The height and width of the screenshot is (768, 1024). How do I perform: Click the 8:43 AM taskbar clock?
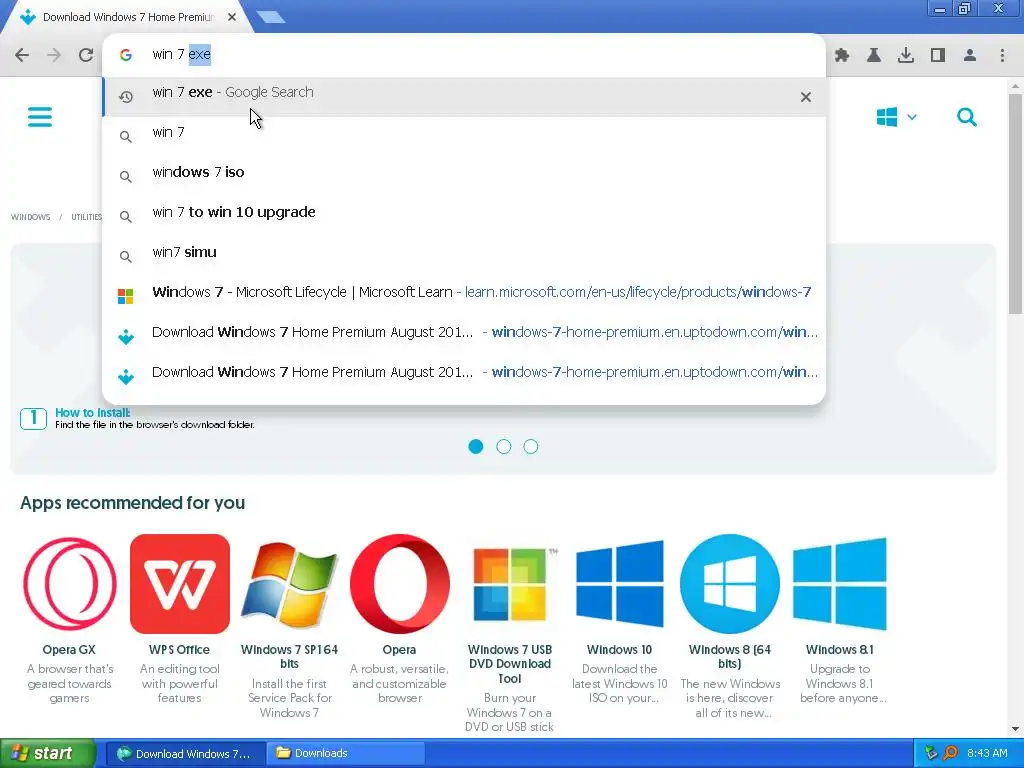[x=987, y=754]
